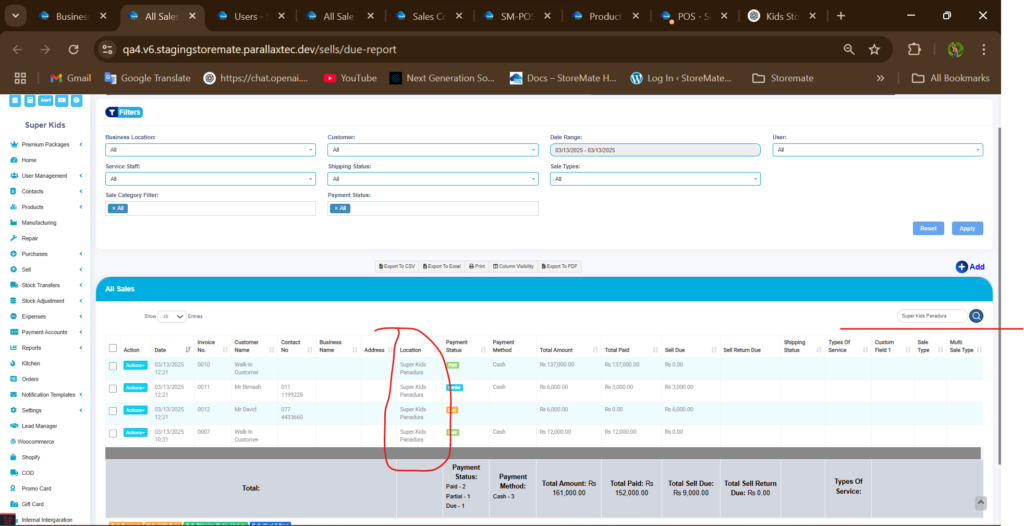
Task: Click the browser address bar URL
Action: coord(259,49)
